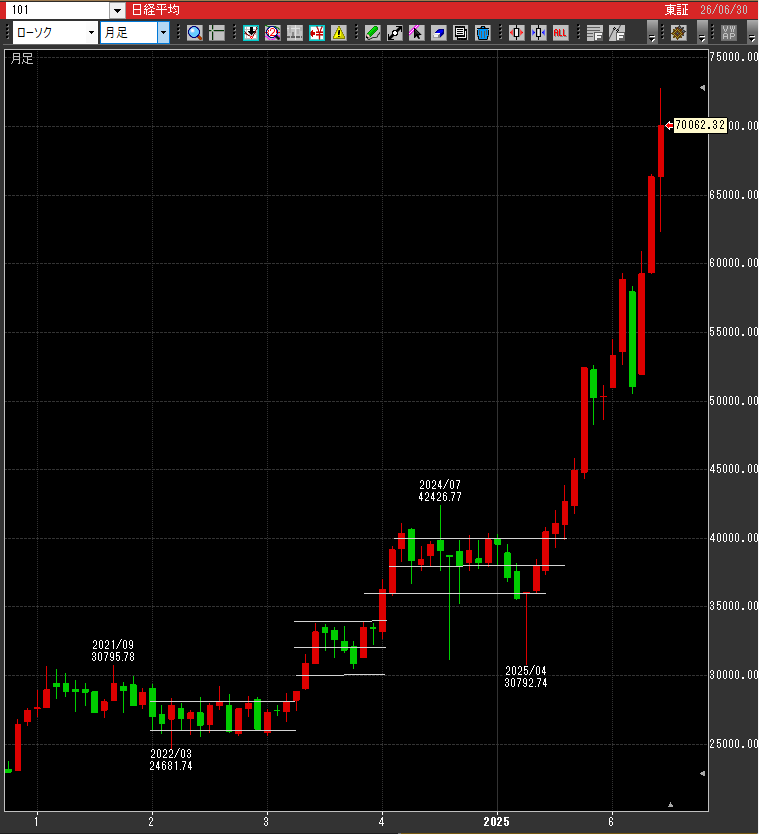Click the 25000.00 price axis label
The width and height of the screenshot is (759, 834).
[733, 744]
